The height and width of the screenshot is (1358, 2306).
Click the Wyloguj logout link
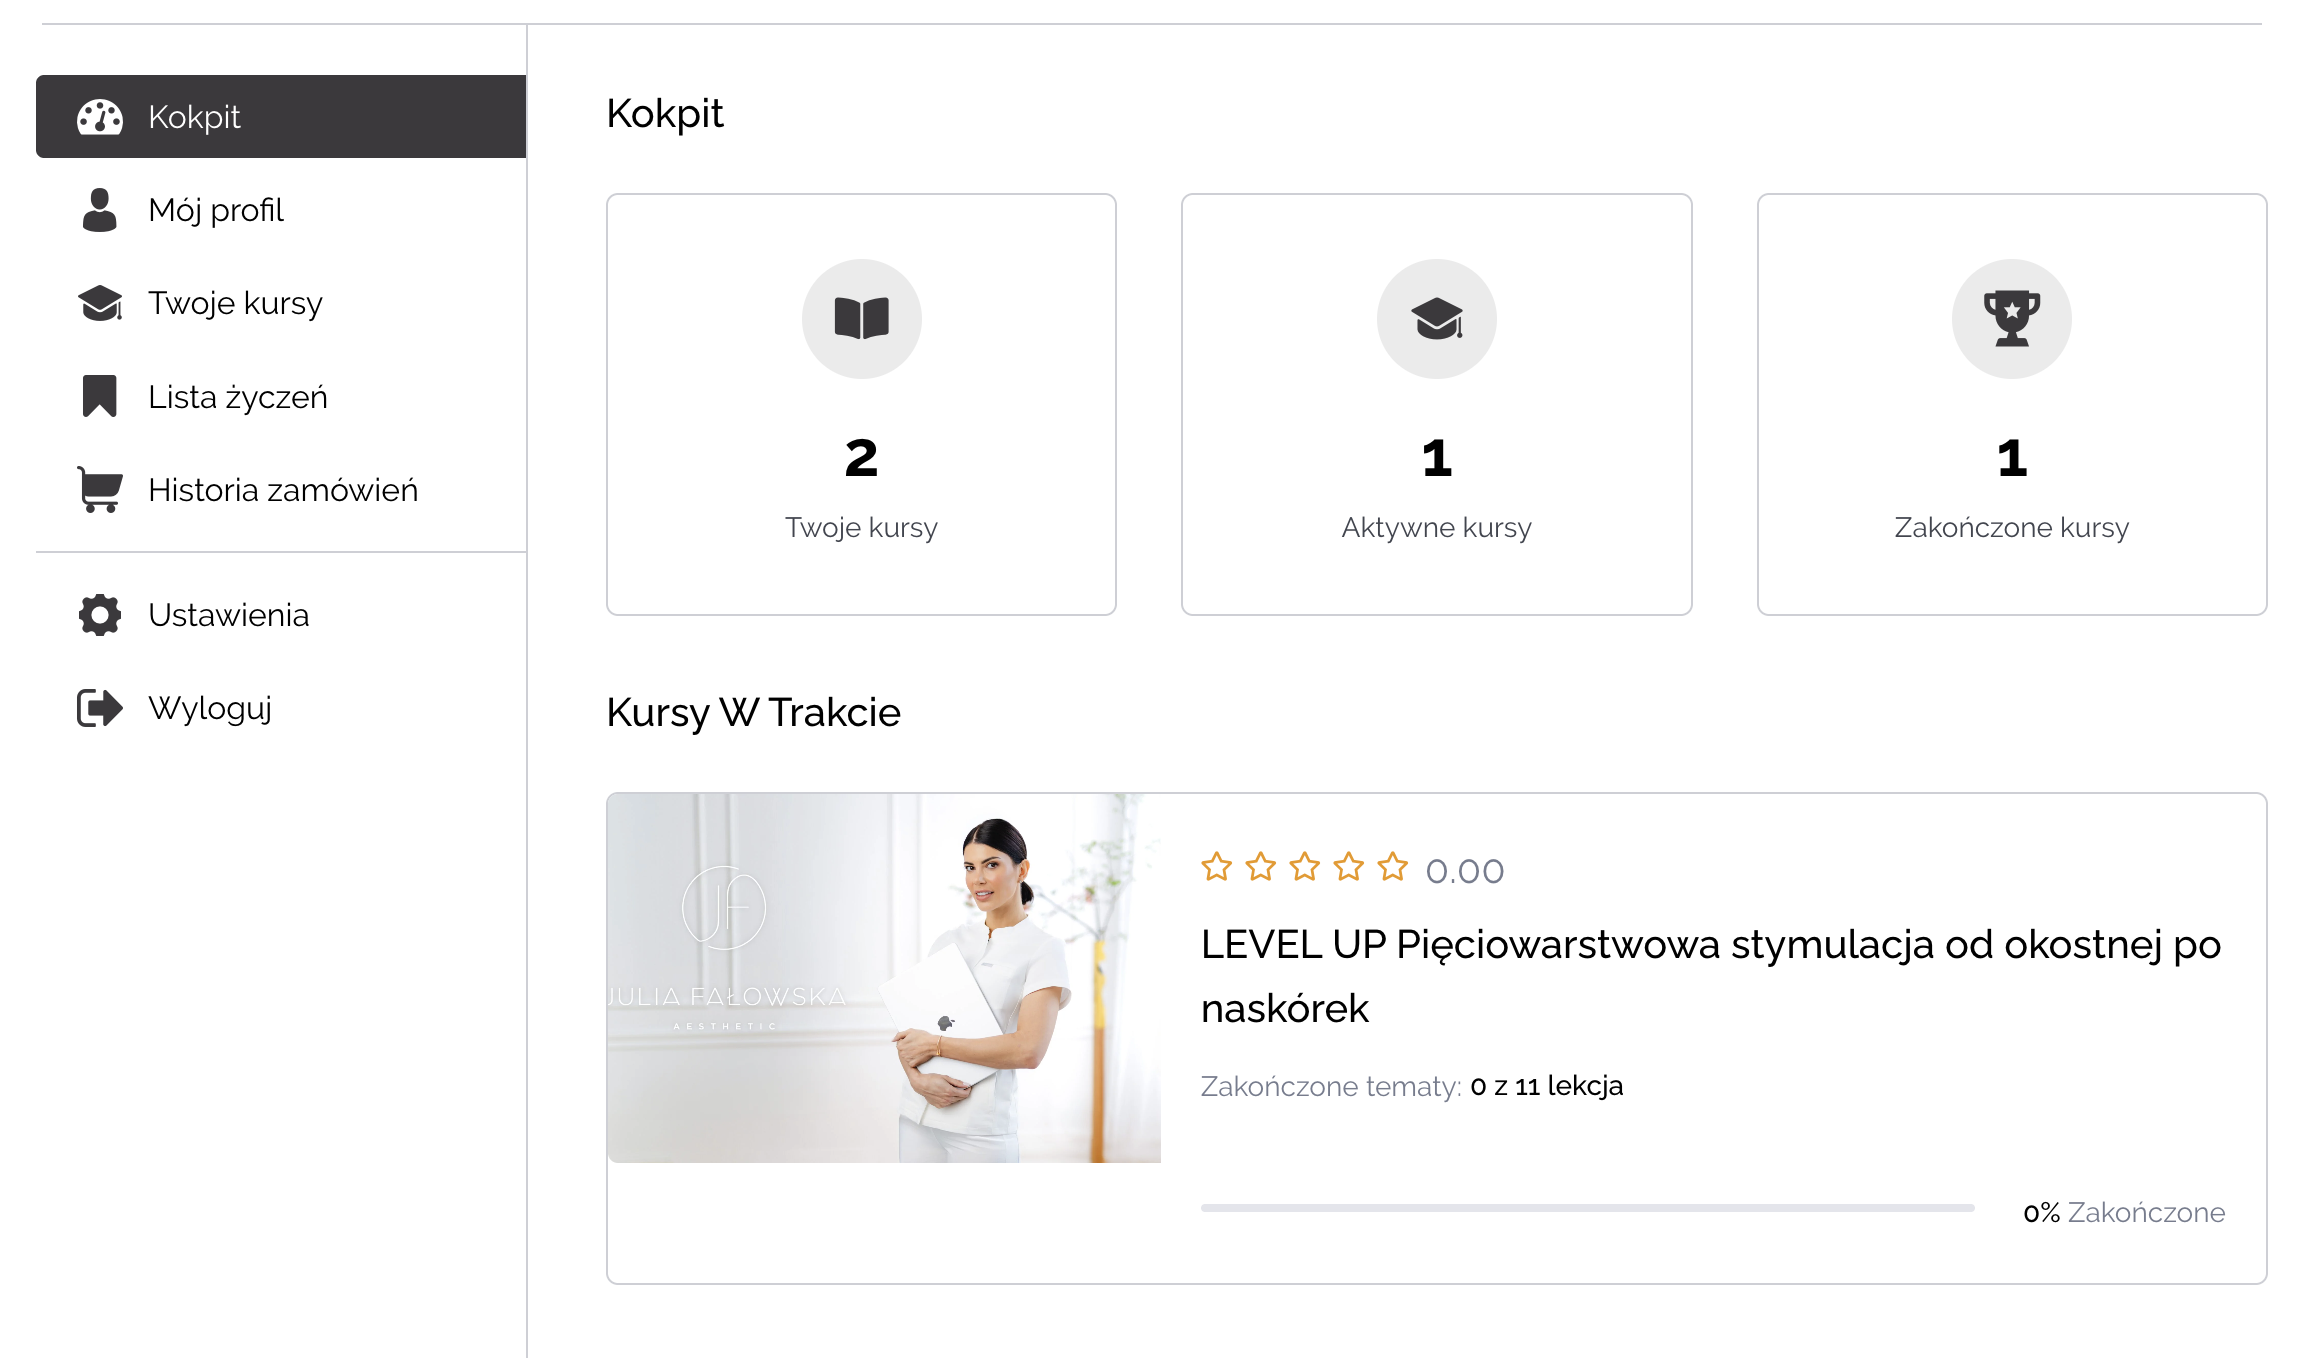pos(210,708)
